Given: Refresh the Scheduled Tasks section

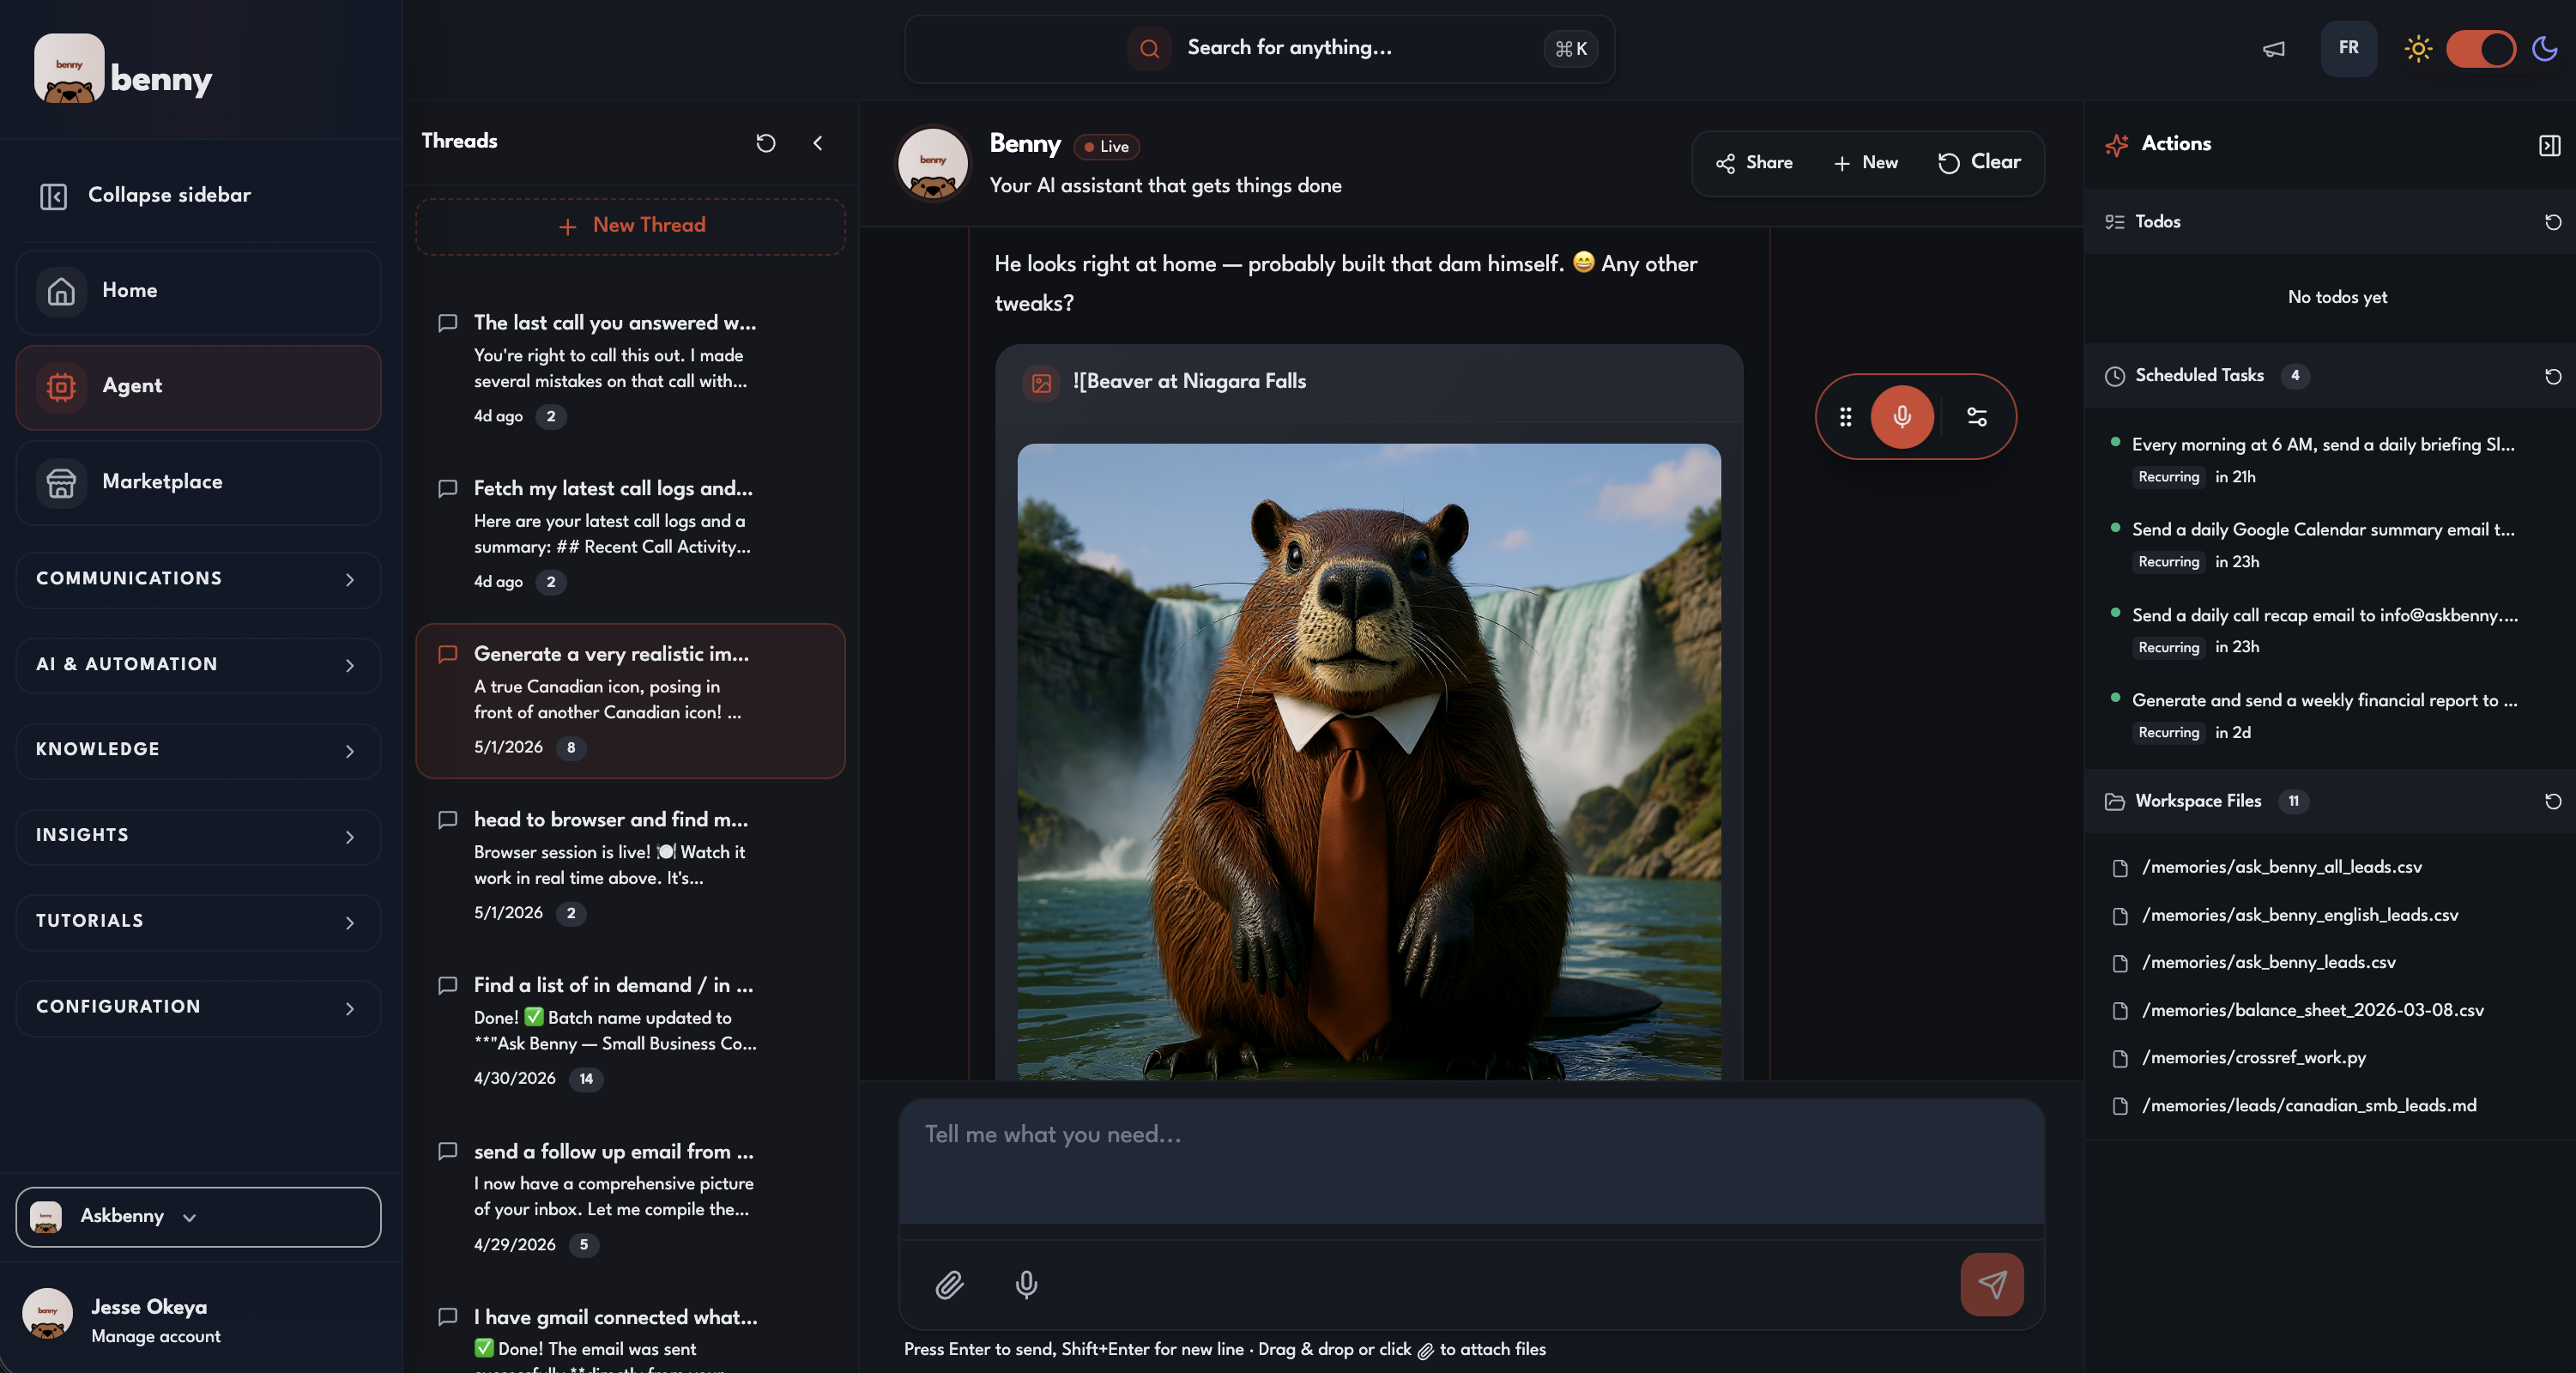Looking at the screenshot, I should pos(2552,376).
